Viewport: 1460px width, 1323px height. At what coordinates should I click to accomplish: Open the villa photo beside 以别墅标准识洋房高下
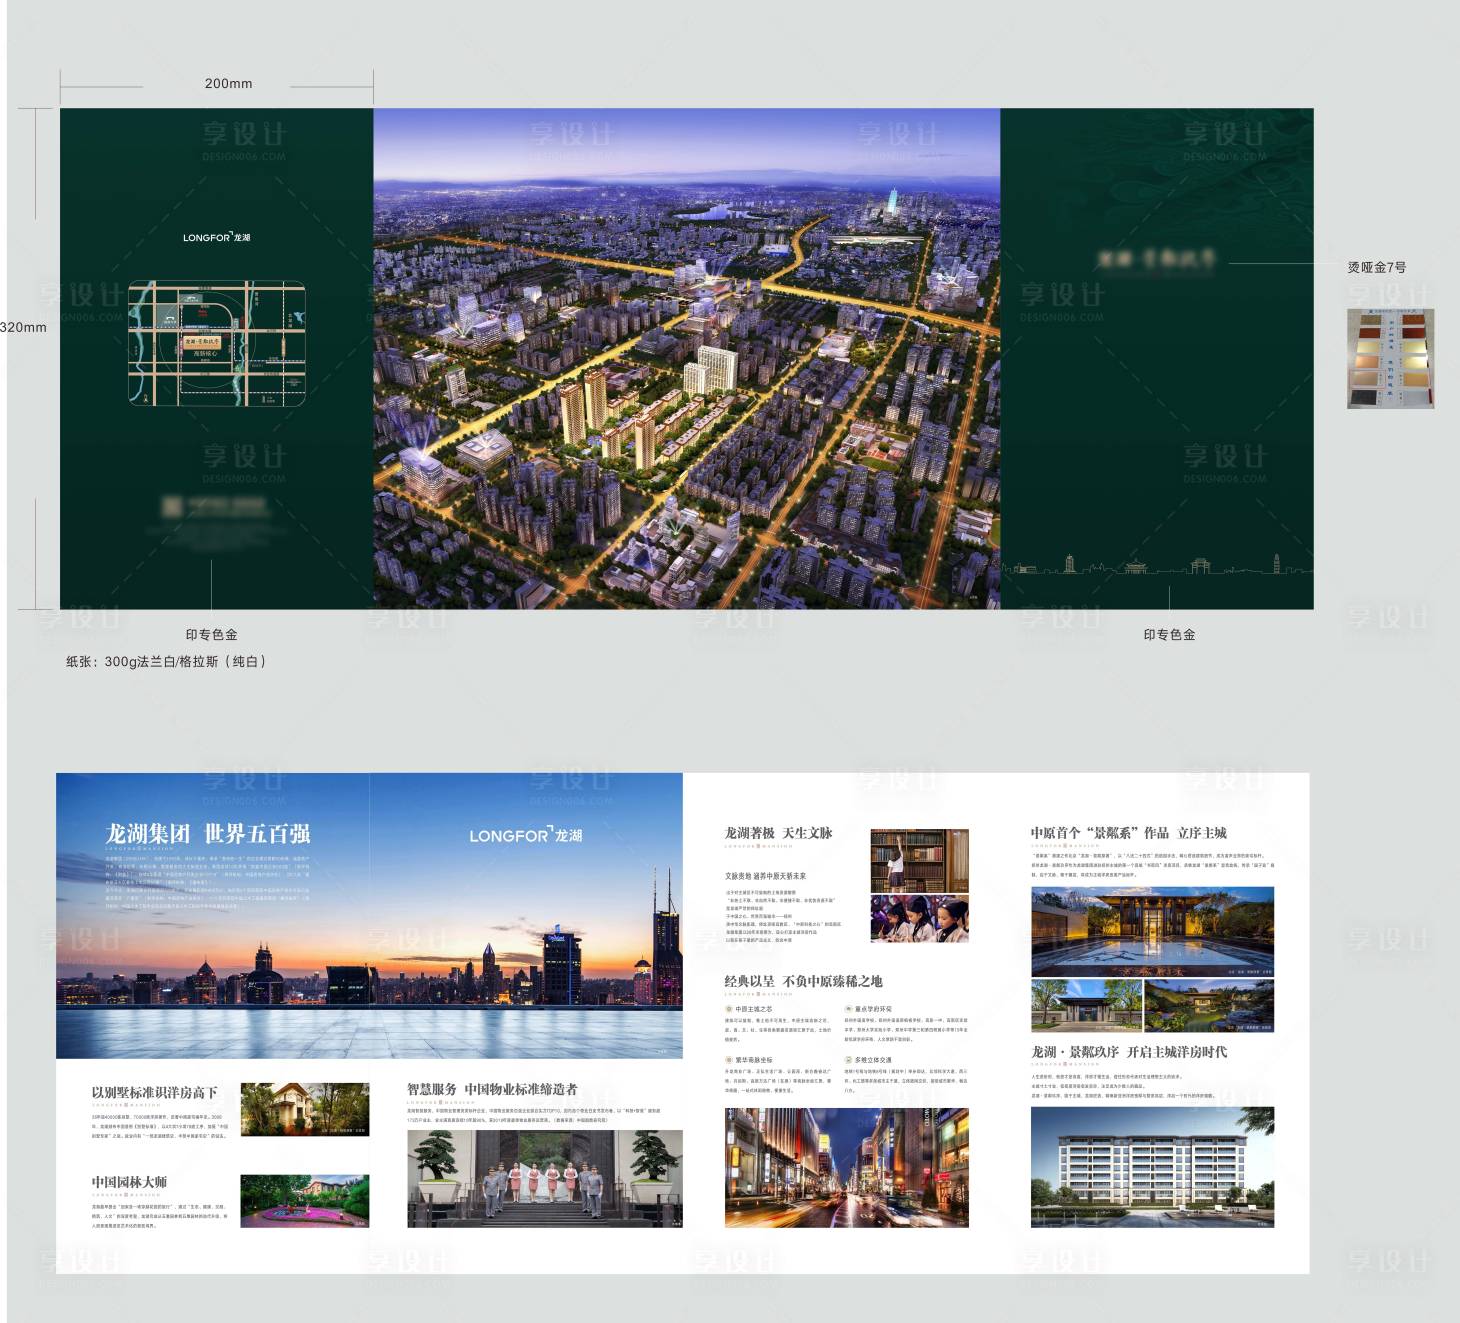305,1109
